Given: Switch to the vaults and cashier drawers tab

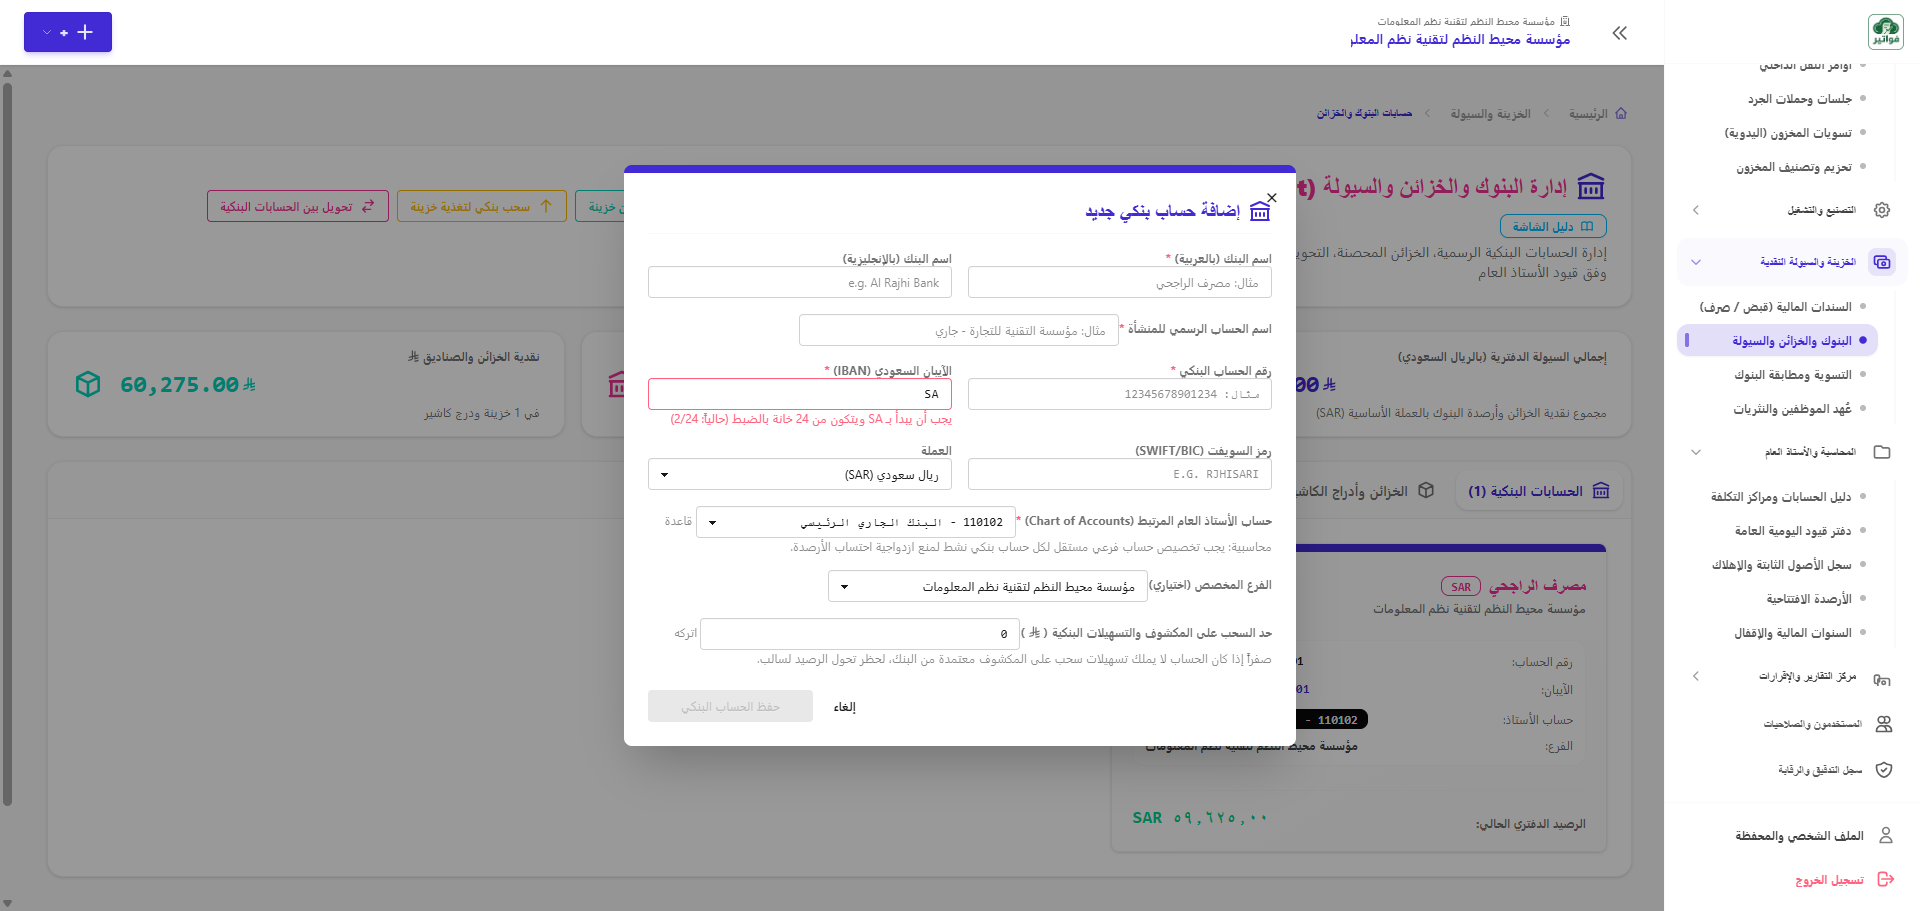Looking at the screenshot, I should [1364, 491].
